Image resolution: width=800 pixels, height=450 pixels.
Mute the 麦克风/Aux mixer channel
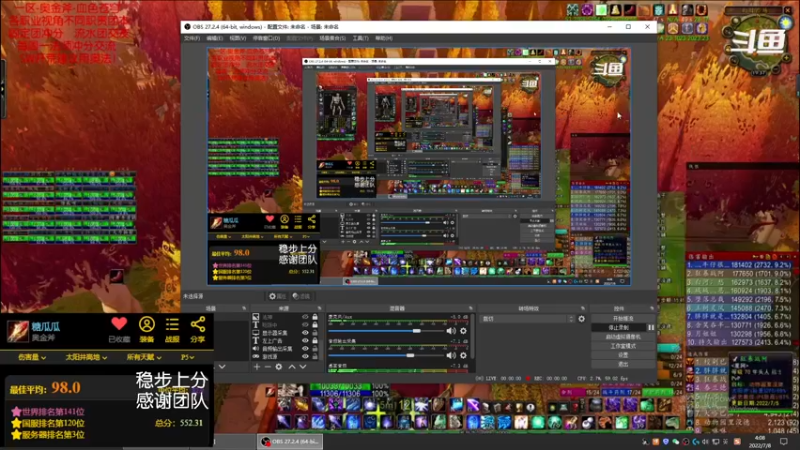(451, 331)
